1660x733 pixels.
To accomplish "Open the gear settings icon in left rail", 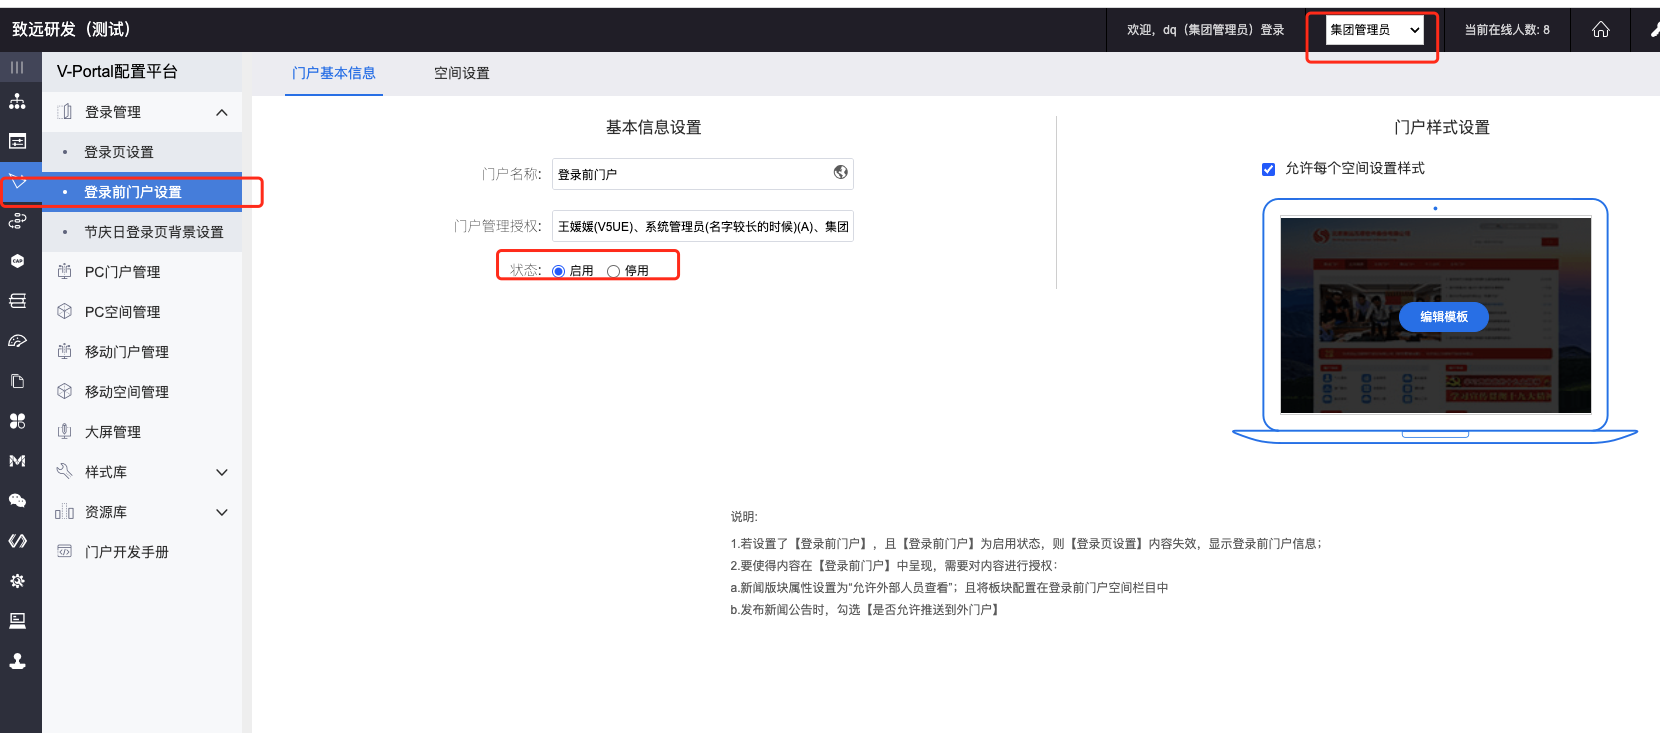I will (17, 581).
